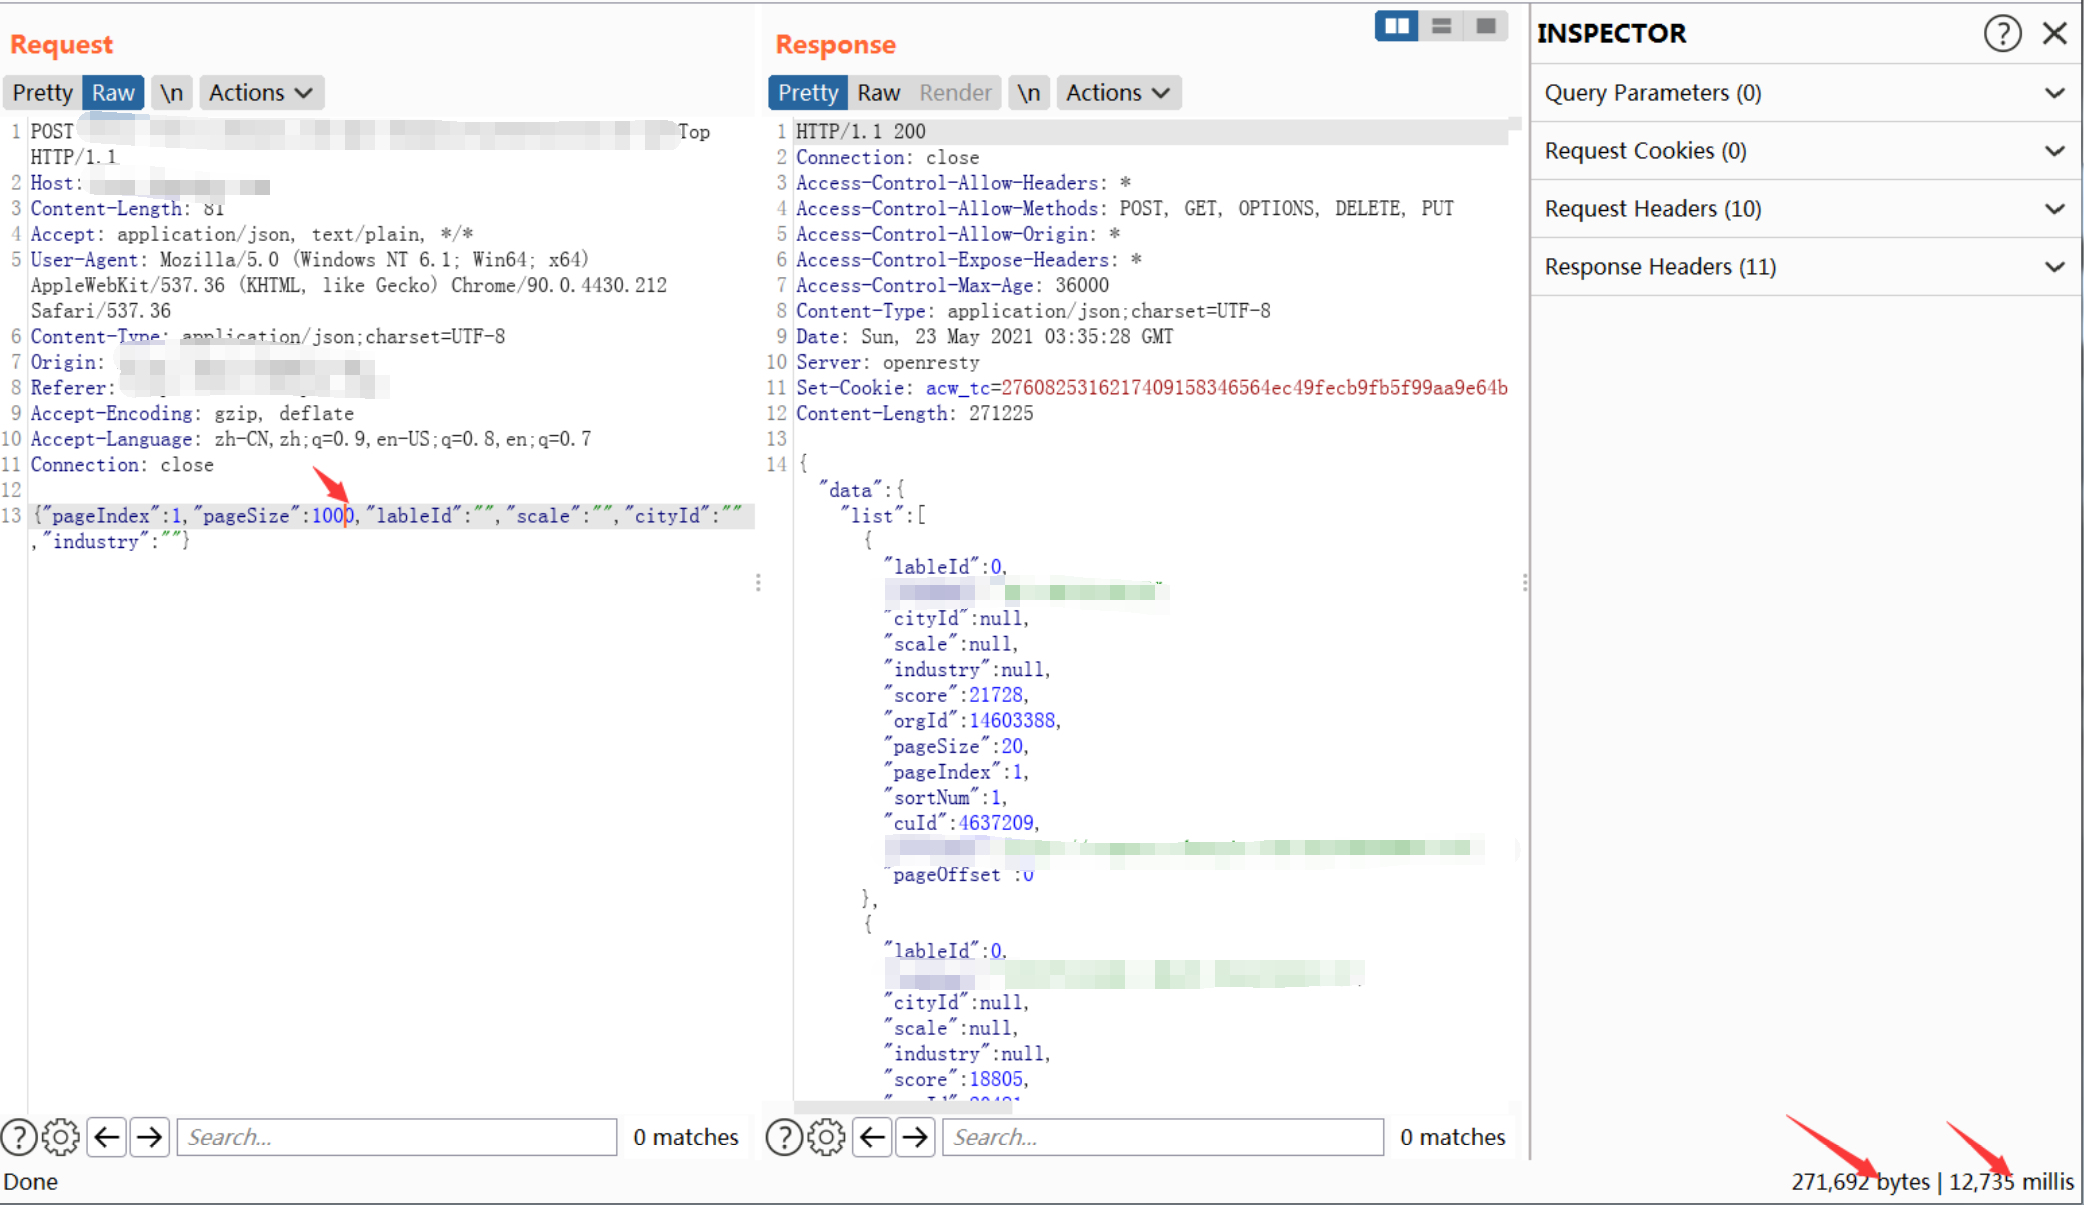Open Request search help icon
Screen dimensions: 2084x1205
click(19, 1137)
